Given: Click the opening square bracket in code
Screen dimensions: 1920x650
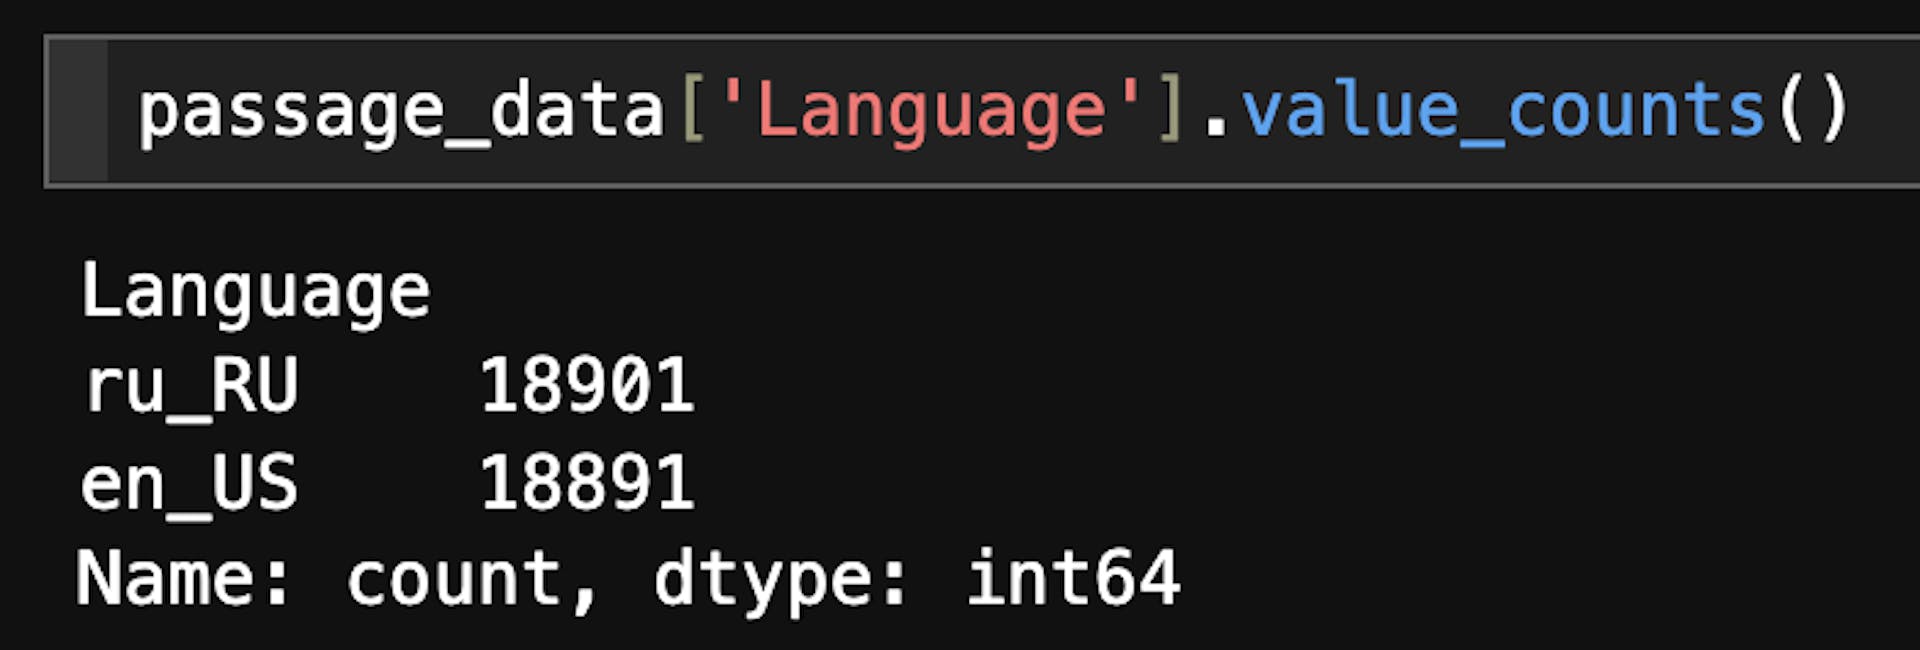Looking at the screenshot, I should pyautogui.click(x=692, y=112).
